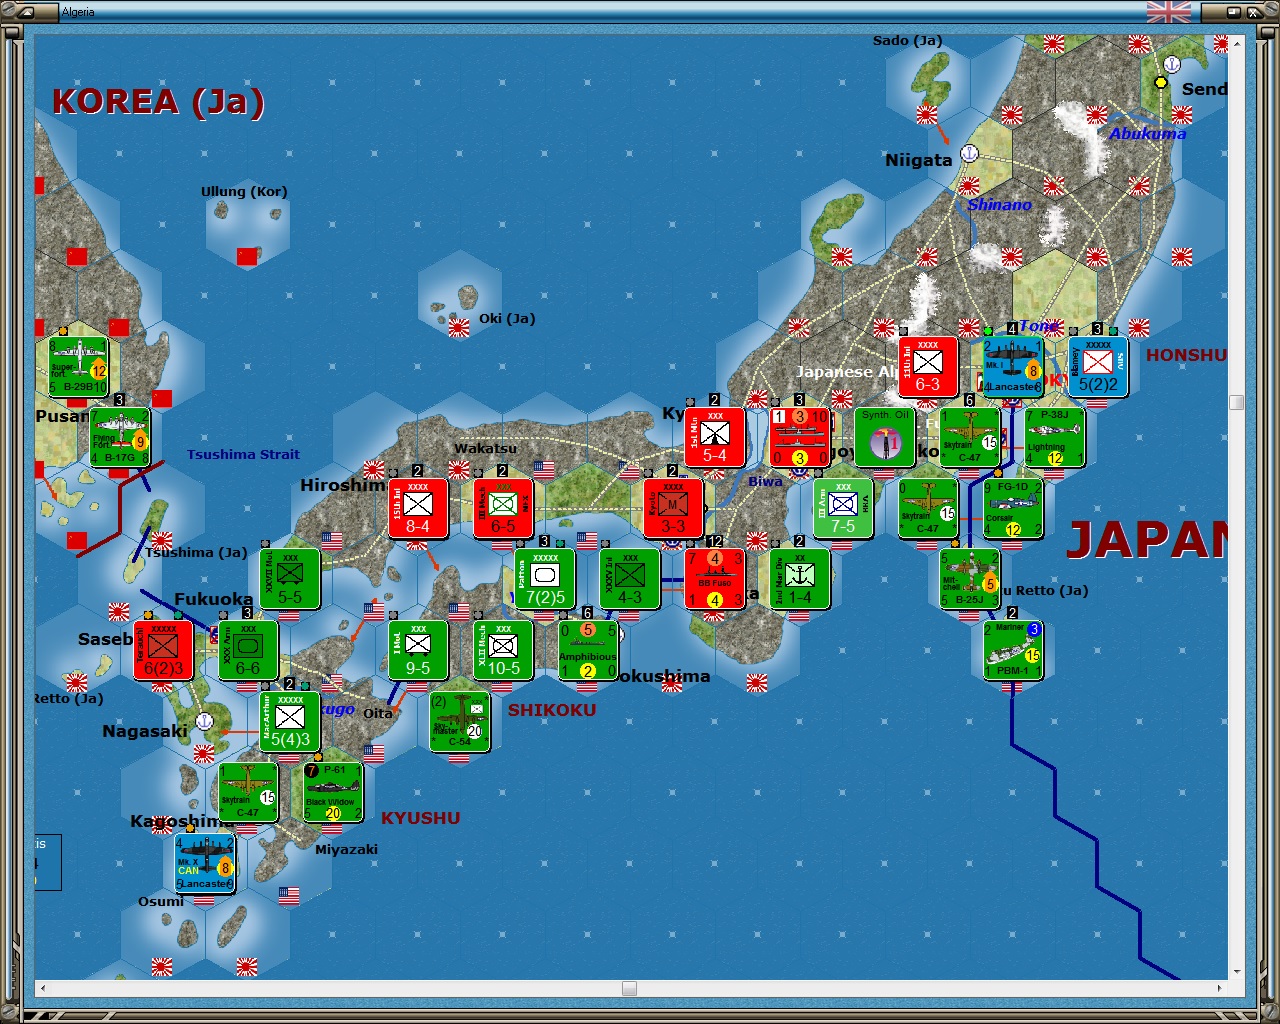Image resolution: width=1280 pixels, height=1024 pixels.
Task: Select the XLII Mech 10-5 corps counter
Action: pos(503,650)
